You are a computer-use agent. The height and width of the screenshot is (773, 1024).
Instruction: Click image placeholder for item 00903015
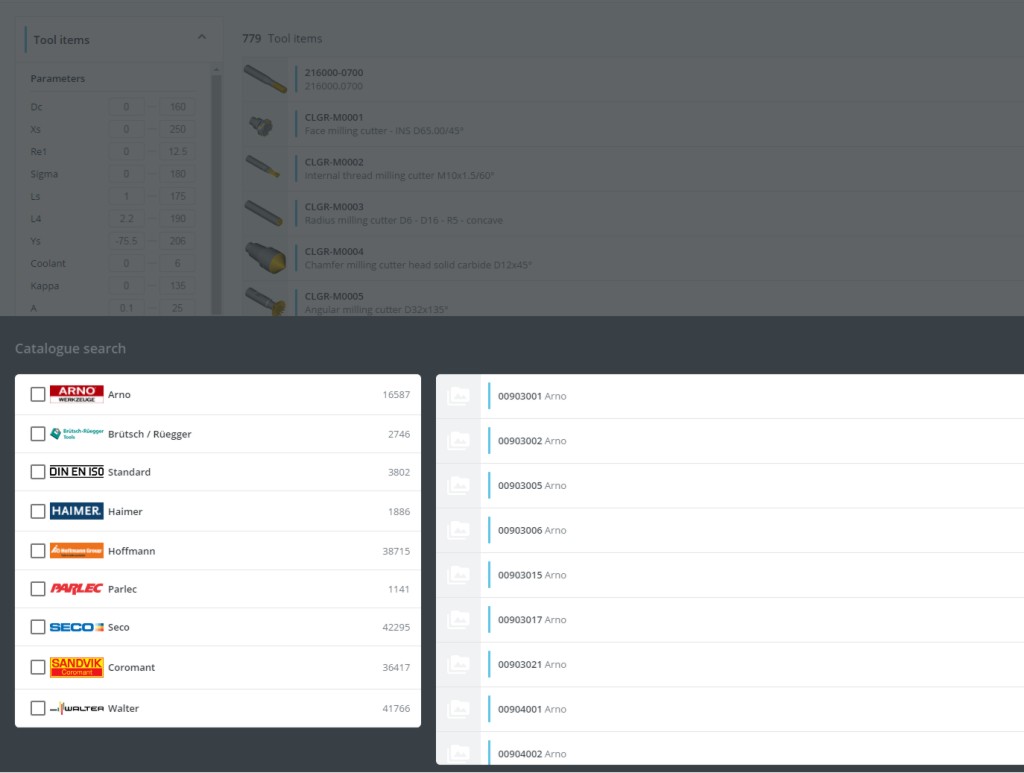coord(458,575)
